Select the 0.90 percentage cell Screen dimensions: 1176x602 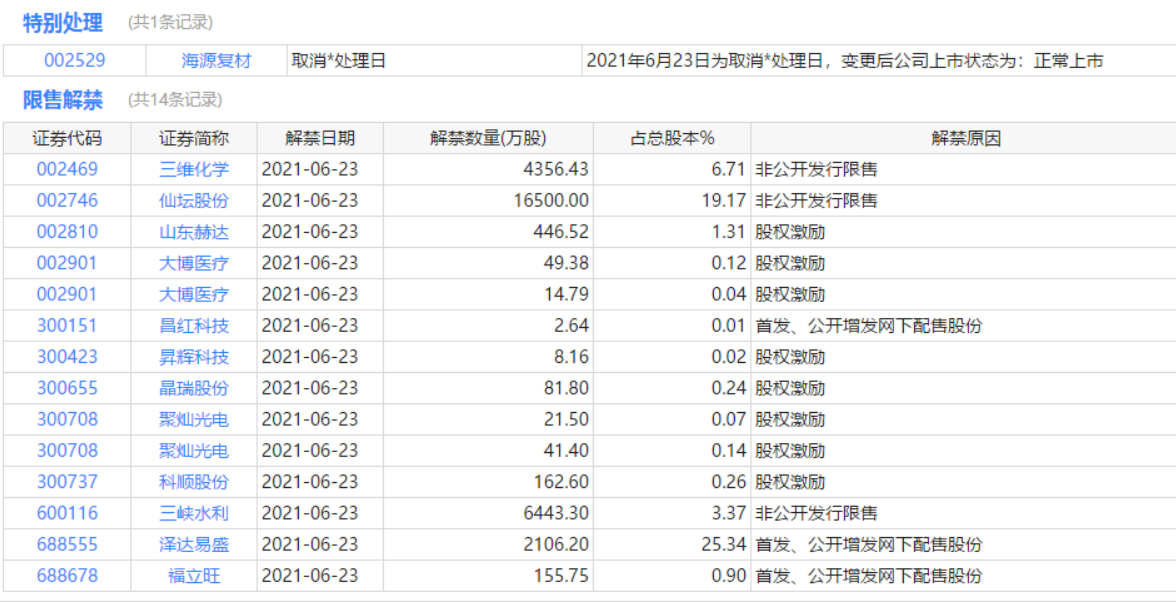(x=673, y=576)
